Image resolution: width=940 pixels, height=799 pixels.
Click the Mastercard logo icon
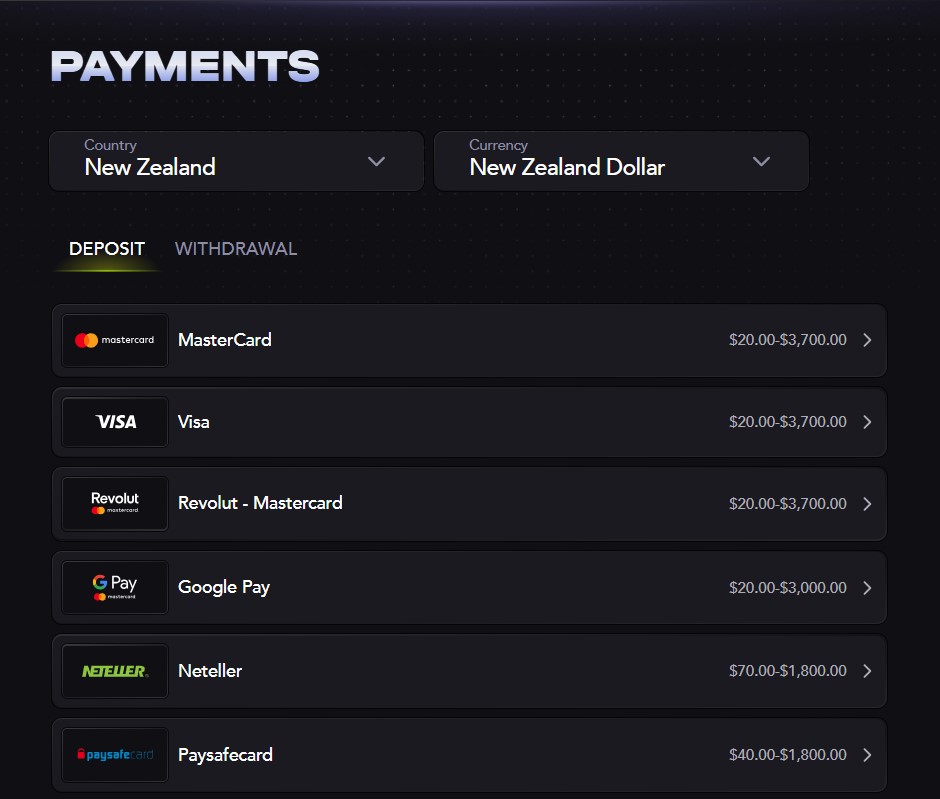coord(115,340)
